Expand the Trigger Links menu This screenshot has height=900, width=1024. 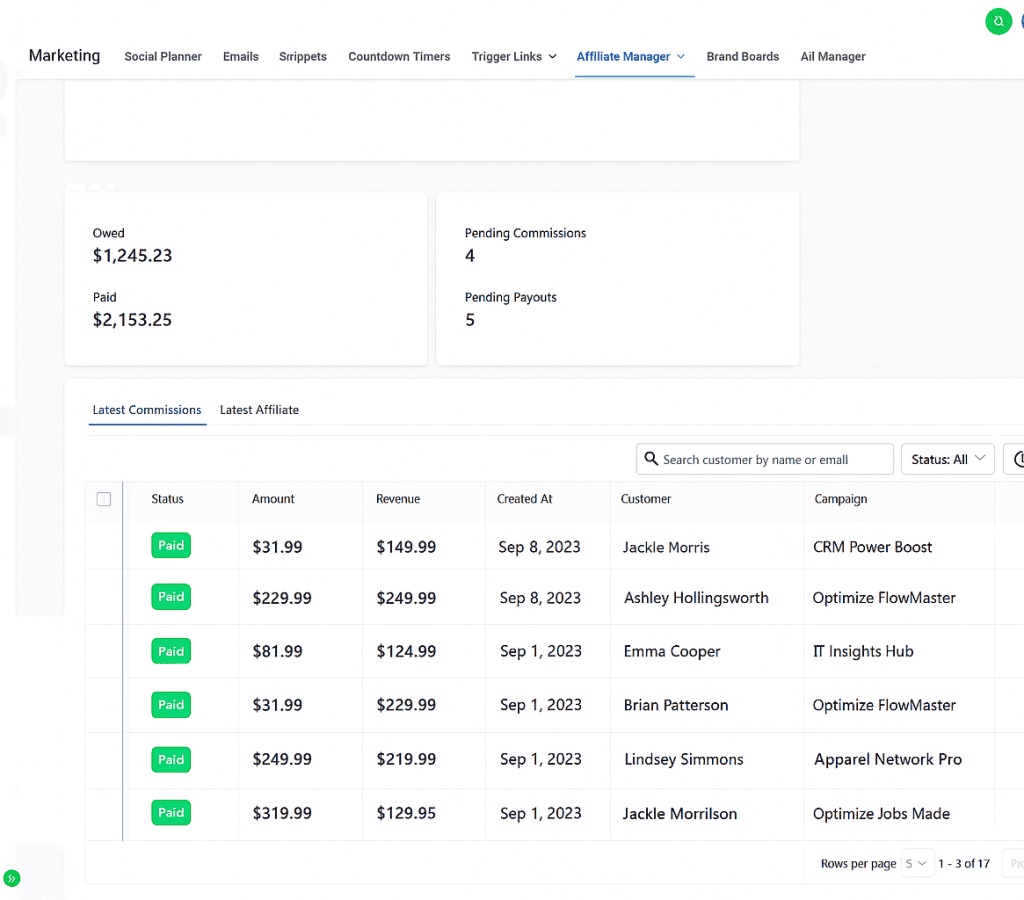(x=514, y=57)
